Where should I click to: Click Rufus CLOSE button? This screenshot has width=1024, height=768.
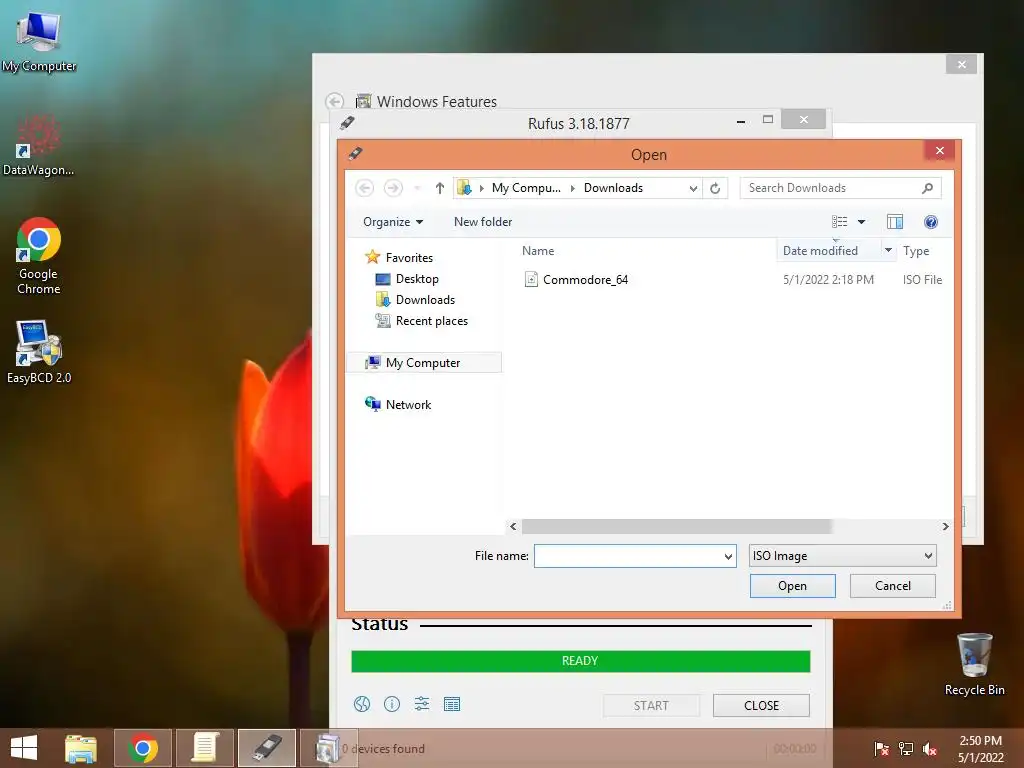pyautogui.click(x=761, y=705)
